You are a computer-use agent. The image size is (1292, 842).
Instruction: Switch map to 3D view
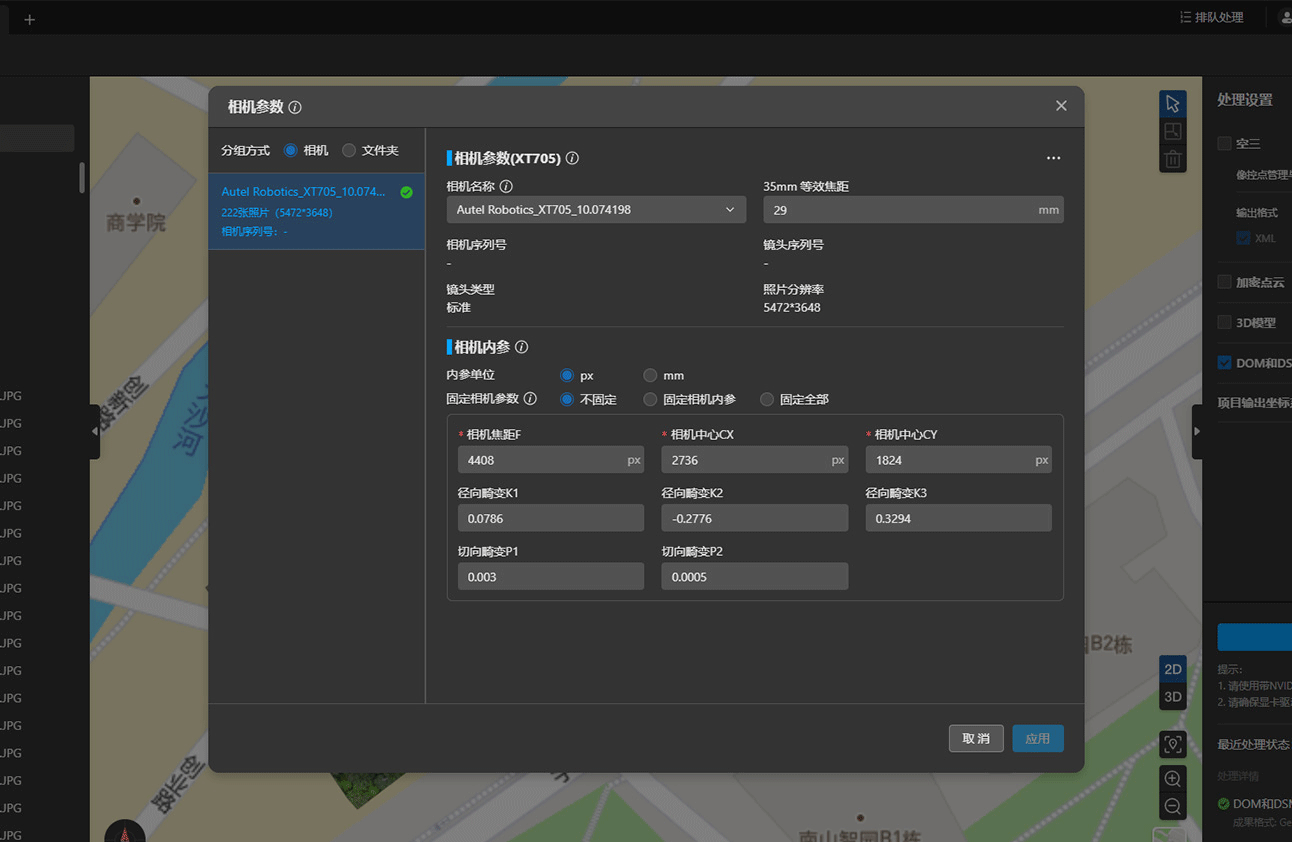[x=1173, y=697]
